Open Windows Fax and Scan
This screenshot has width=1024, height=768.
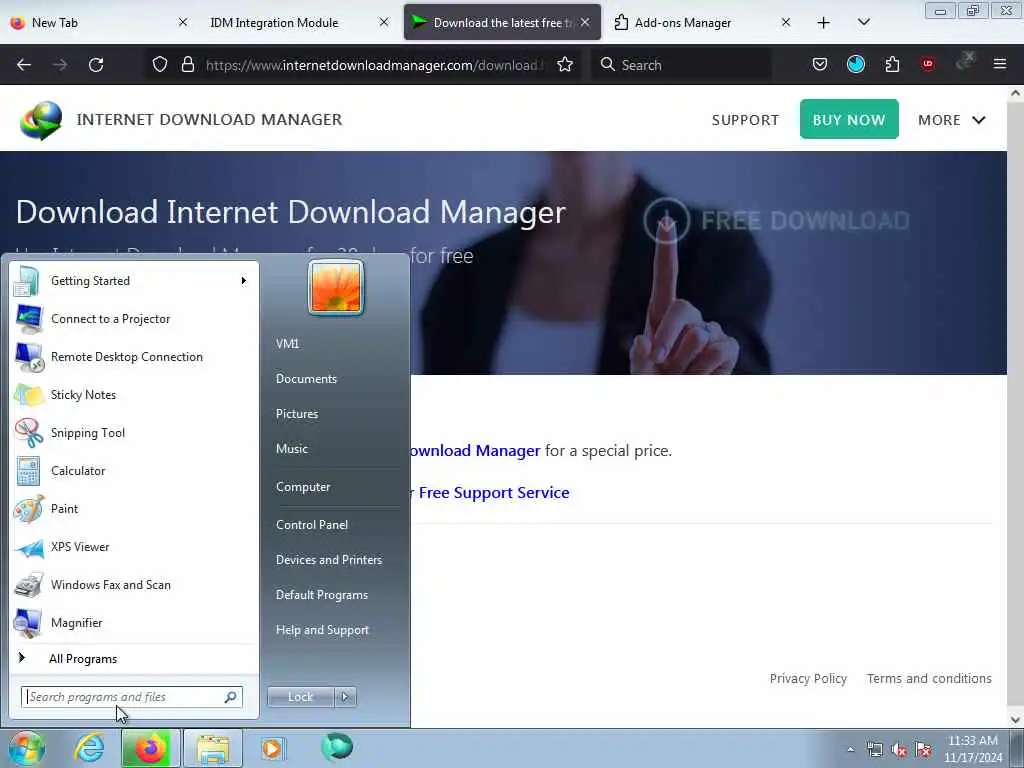(133, 584)
